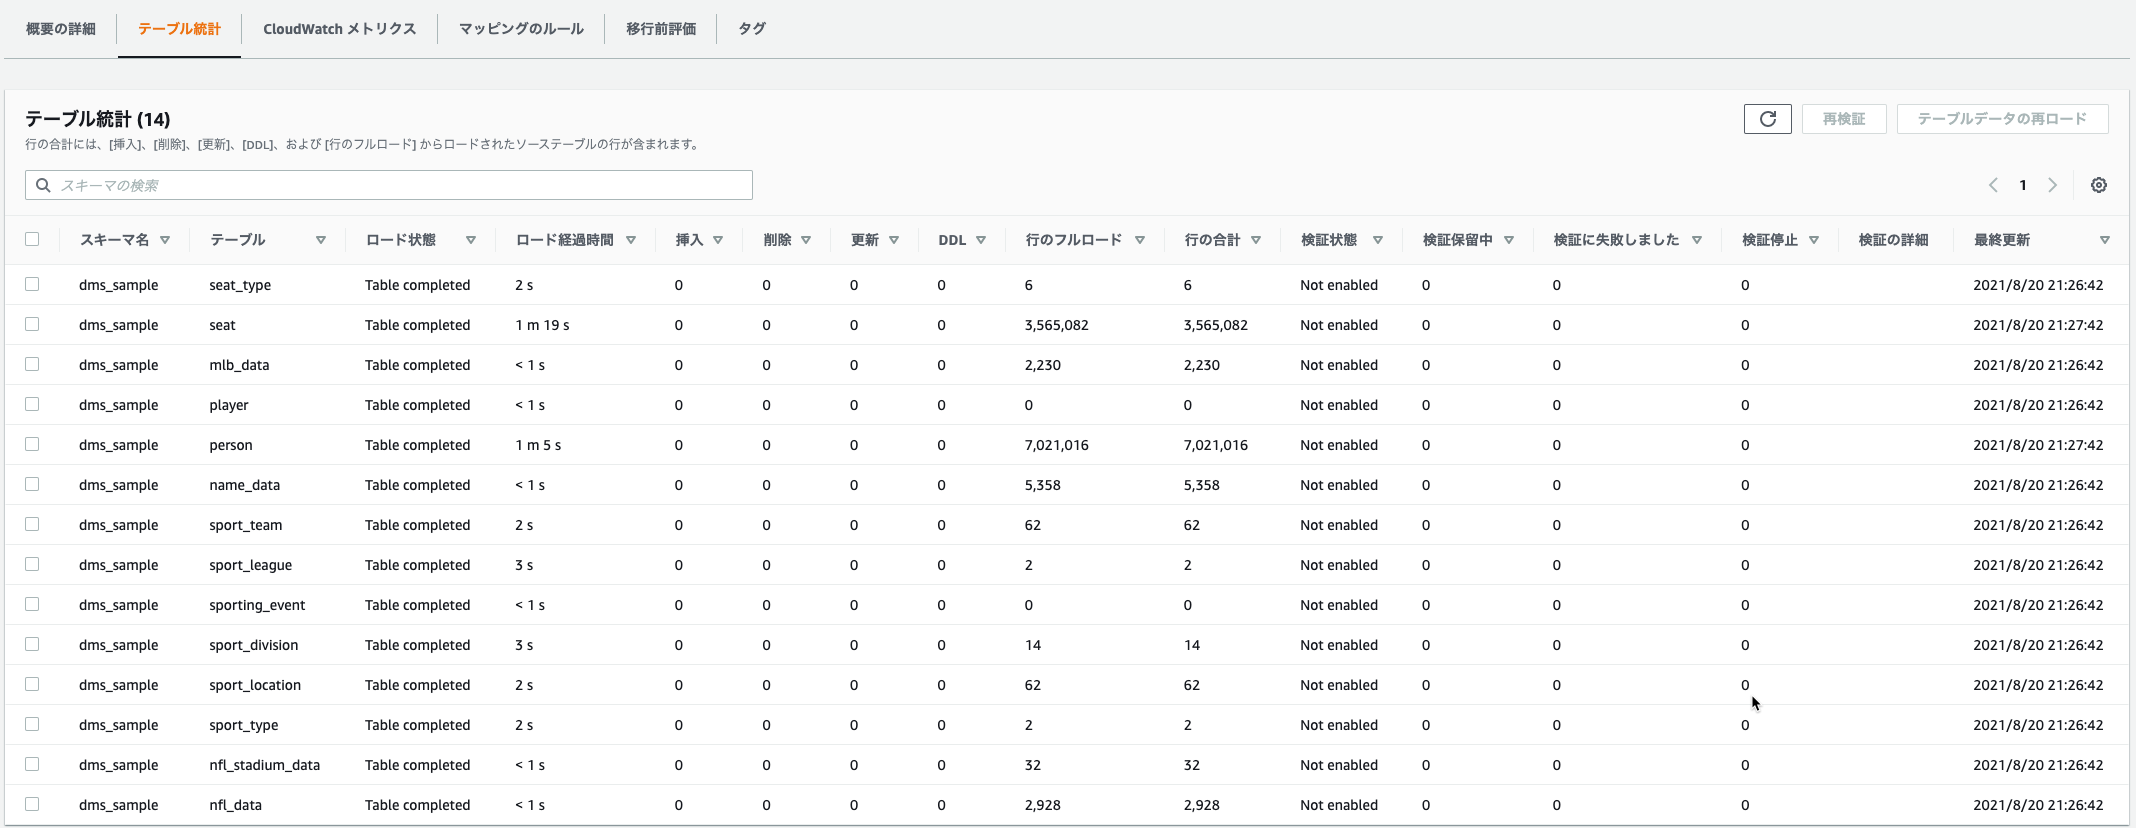Sort by スキーマ名 column arrow
Screen dimensions: 2136x828
coord(165,240)
